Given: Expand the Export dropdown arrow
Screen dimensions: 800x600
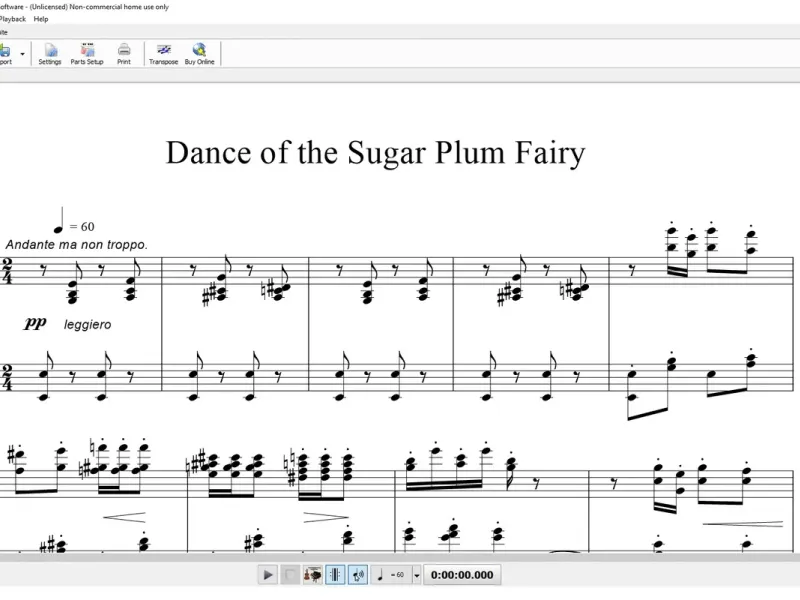Looking at the screenshot, I should coord(22,54).
